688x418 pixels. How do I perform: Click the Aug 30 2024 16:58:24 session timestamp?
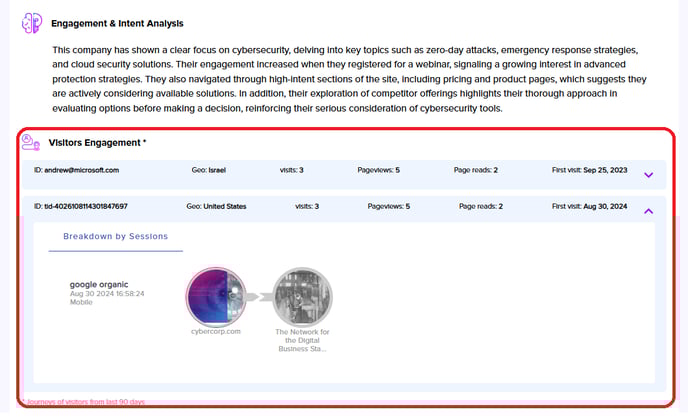pyautogui.click(x=108, y=294)
